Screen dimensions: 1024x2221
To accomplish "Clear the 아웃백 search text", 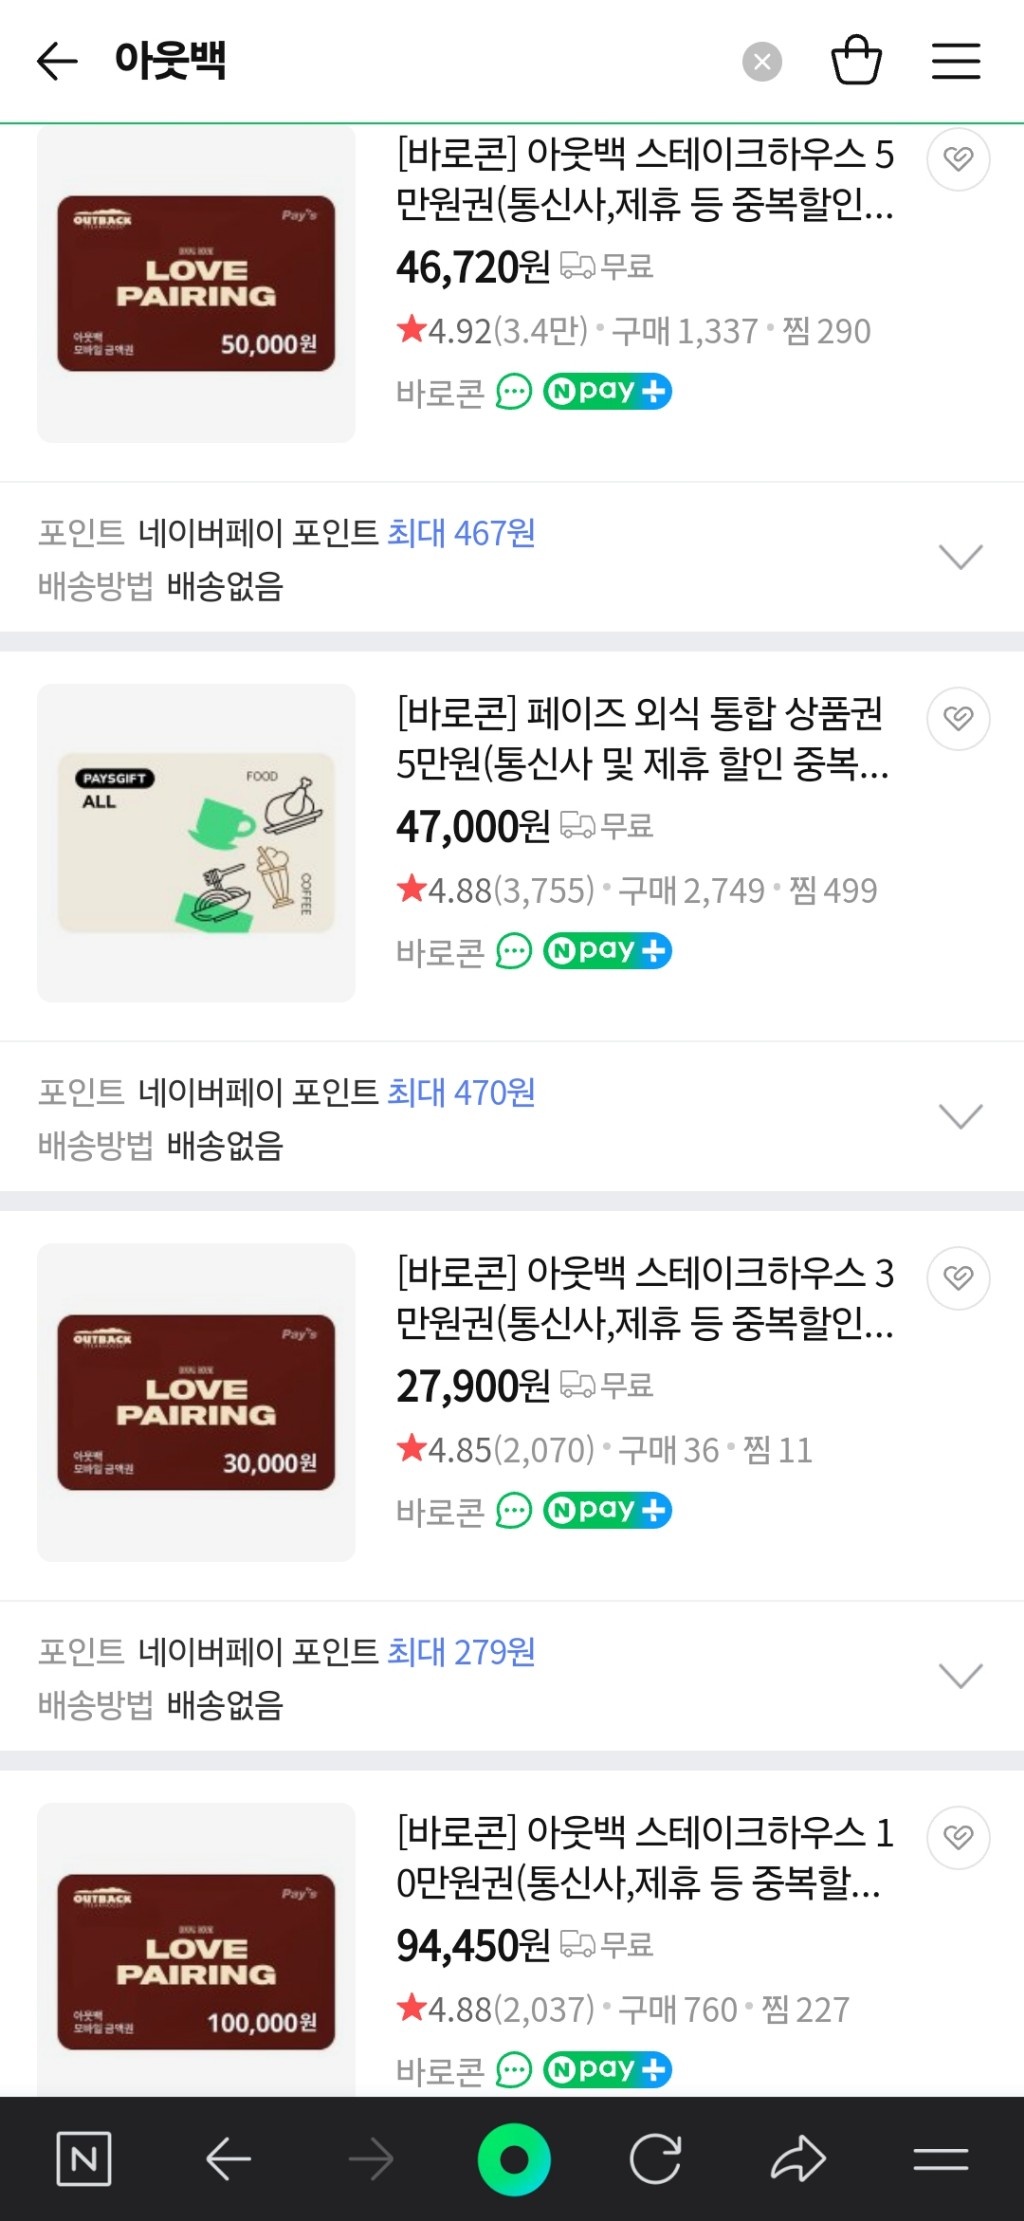I will 762,62.
